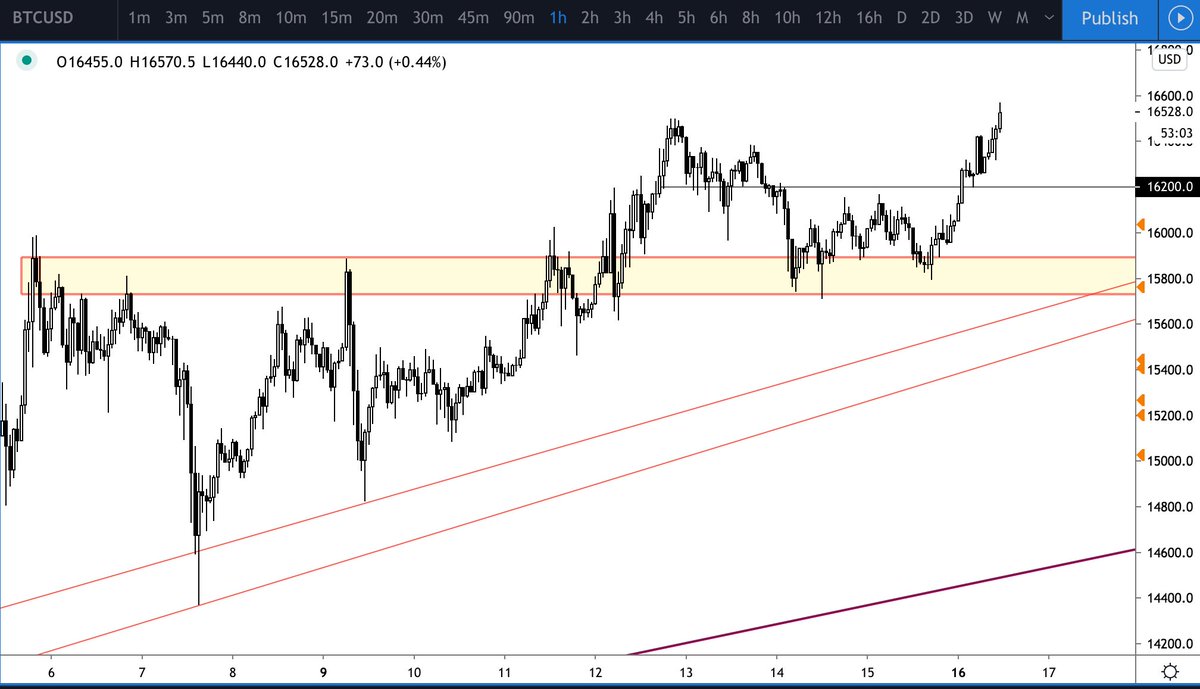Select the 1m timeframe
The width and height of the screenshot is (1200, 689).
(140, 18)
